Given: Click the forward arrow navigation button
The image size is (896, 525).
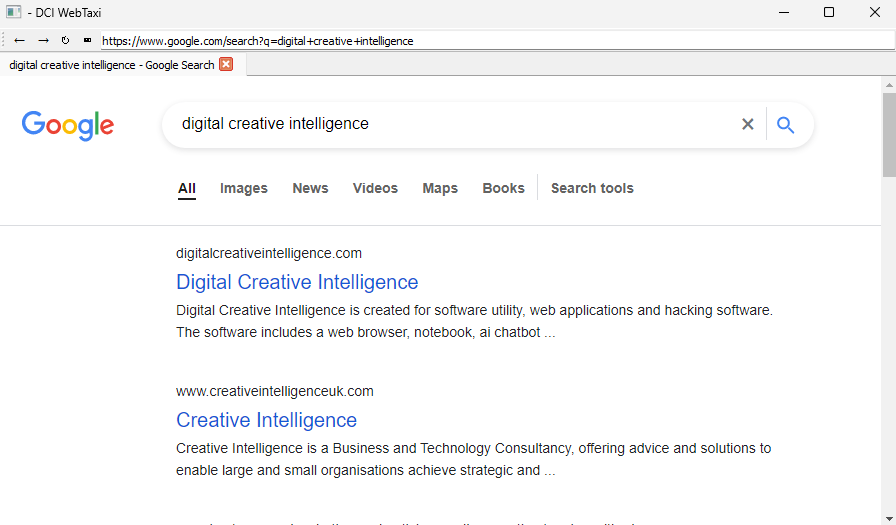Looking at the screenshot, I should (x=43, y=40).
